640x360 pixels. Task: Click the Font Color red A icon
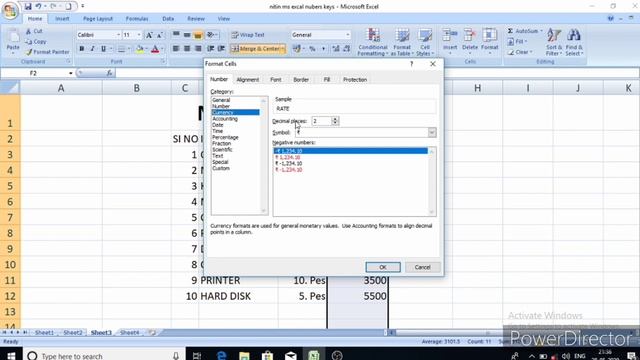pyautogui.click(x=155, y=49)
